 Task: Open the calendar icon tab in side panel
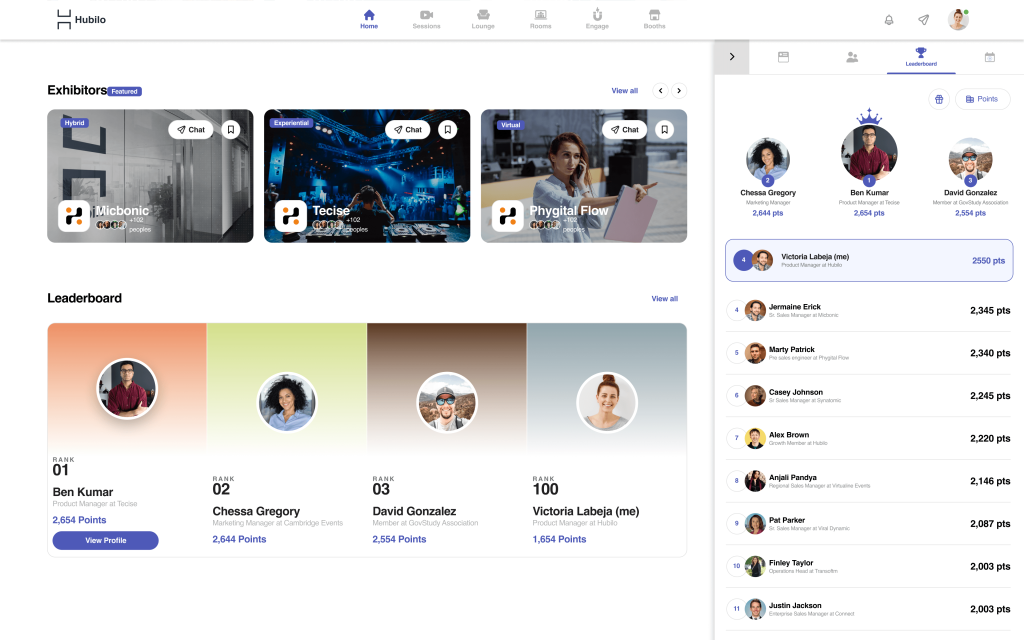[x=989, y=57]
